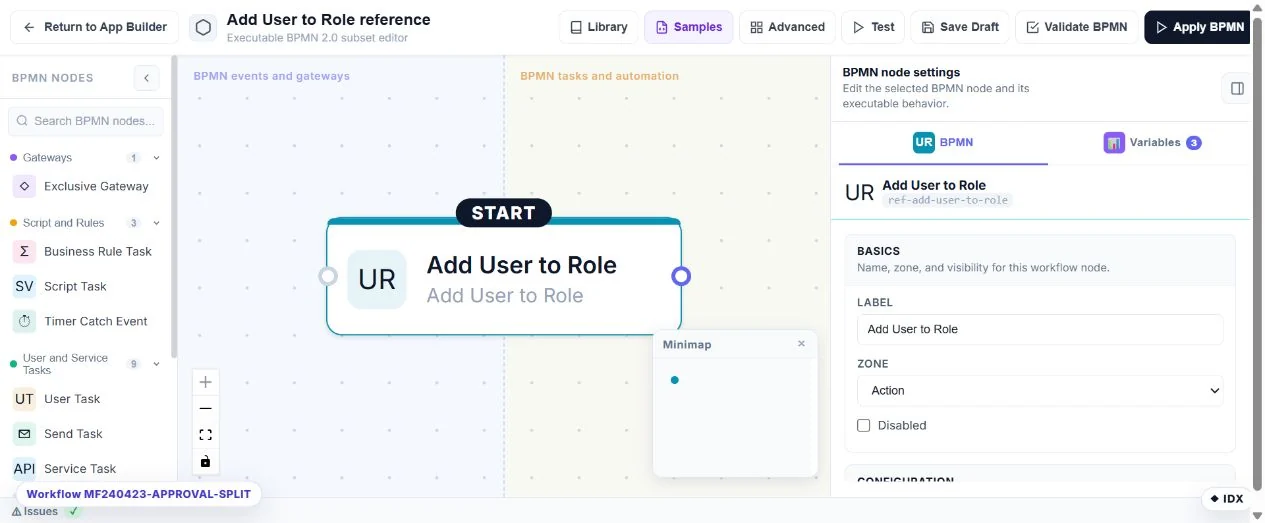
Task: Click the node's left input handle
Action: click(x=327, y=276)
